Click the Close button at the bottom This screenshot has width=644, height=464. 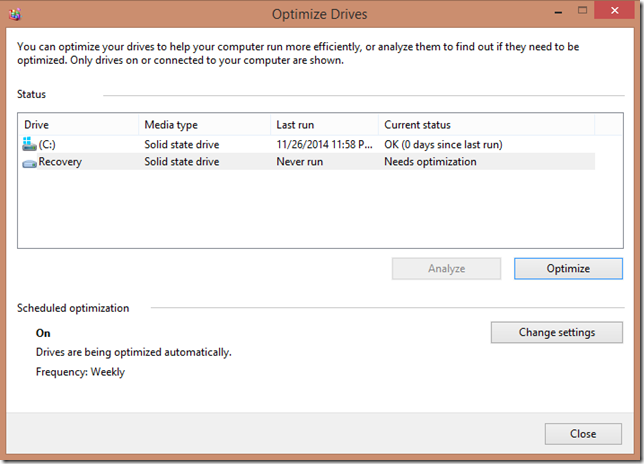point(583,434)
